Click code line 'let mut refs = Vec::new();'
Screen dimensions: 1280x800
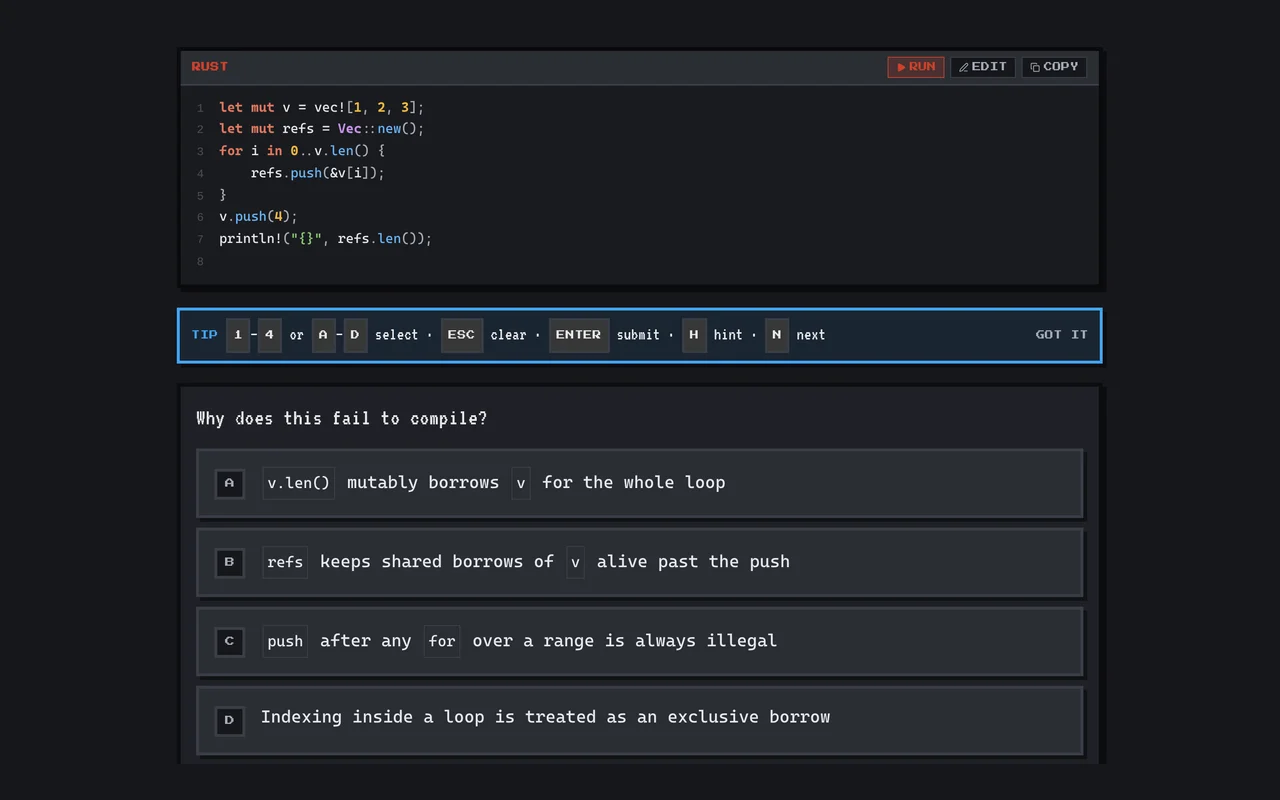[x=322, y=129]
